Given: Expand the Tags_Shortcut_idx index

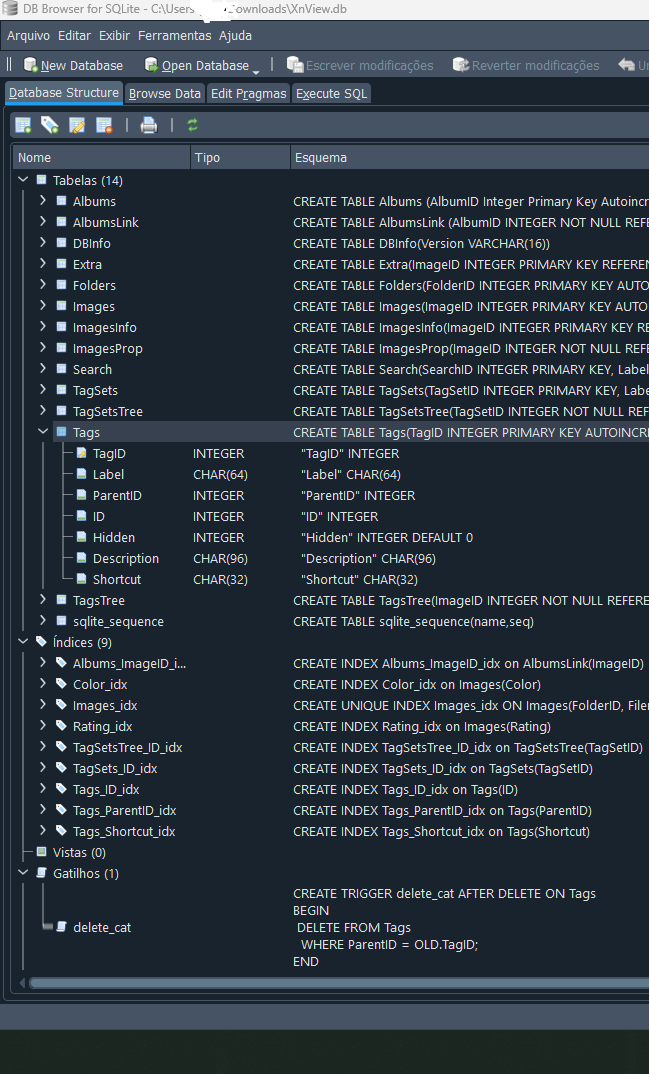Looking at the screenshot, I should 43,831.
